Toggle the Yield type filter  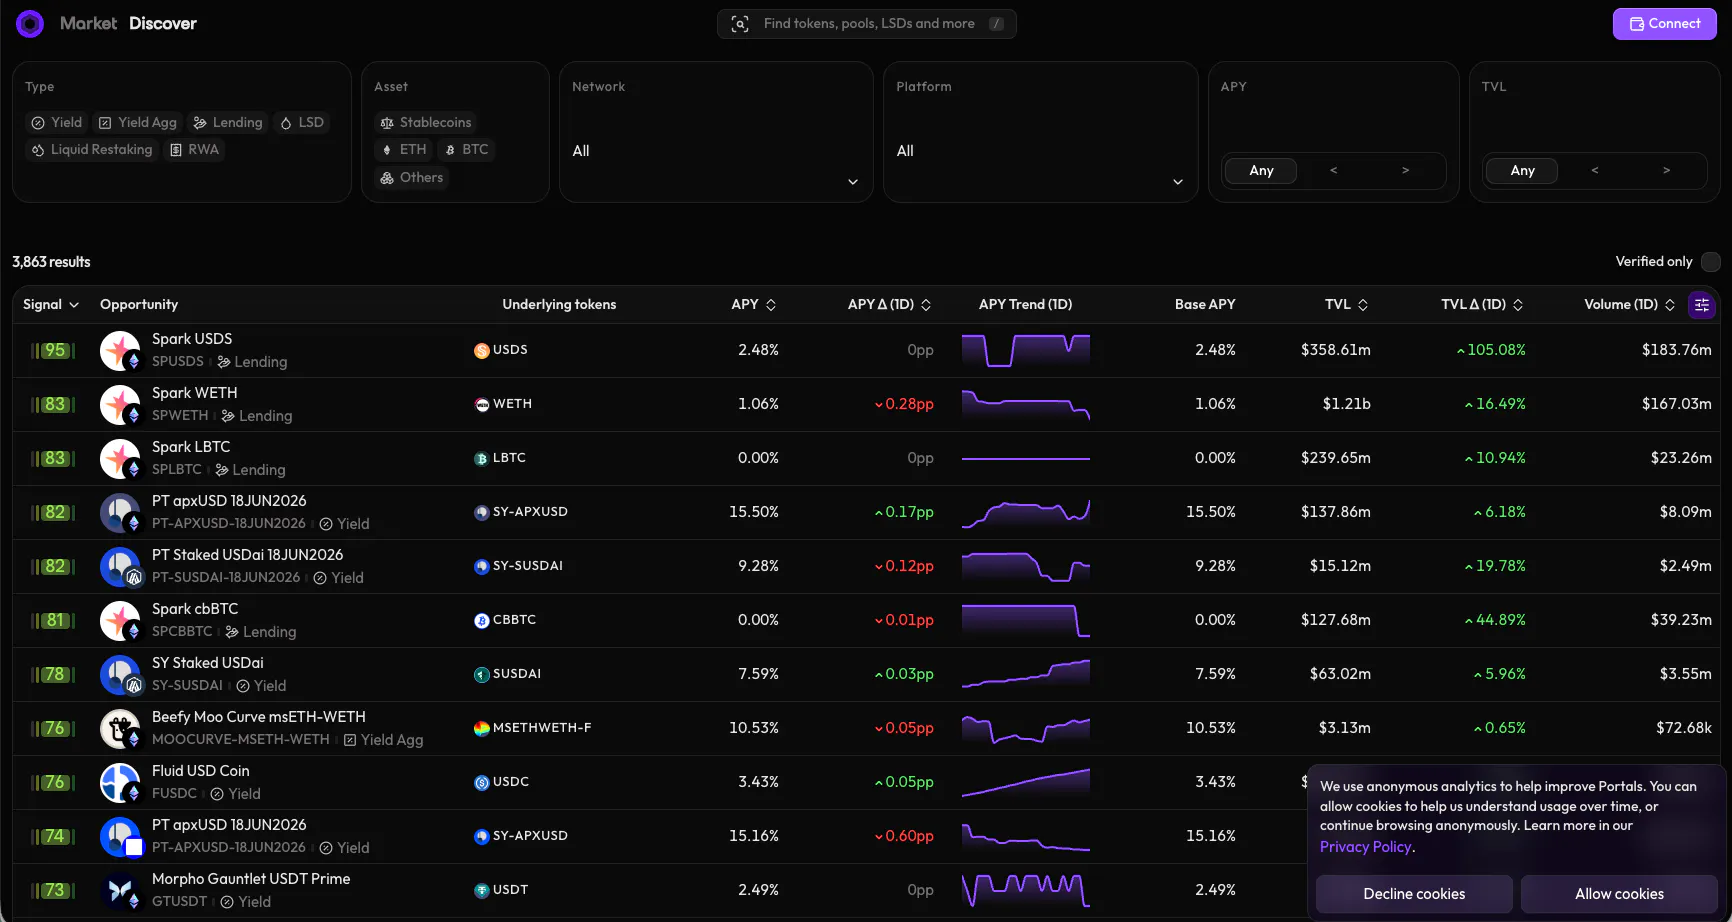(x=56, y=122)
